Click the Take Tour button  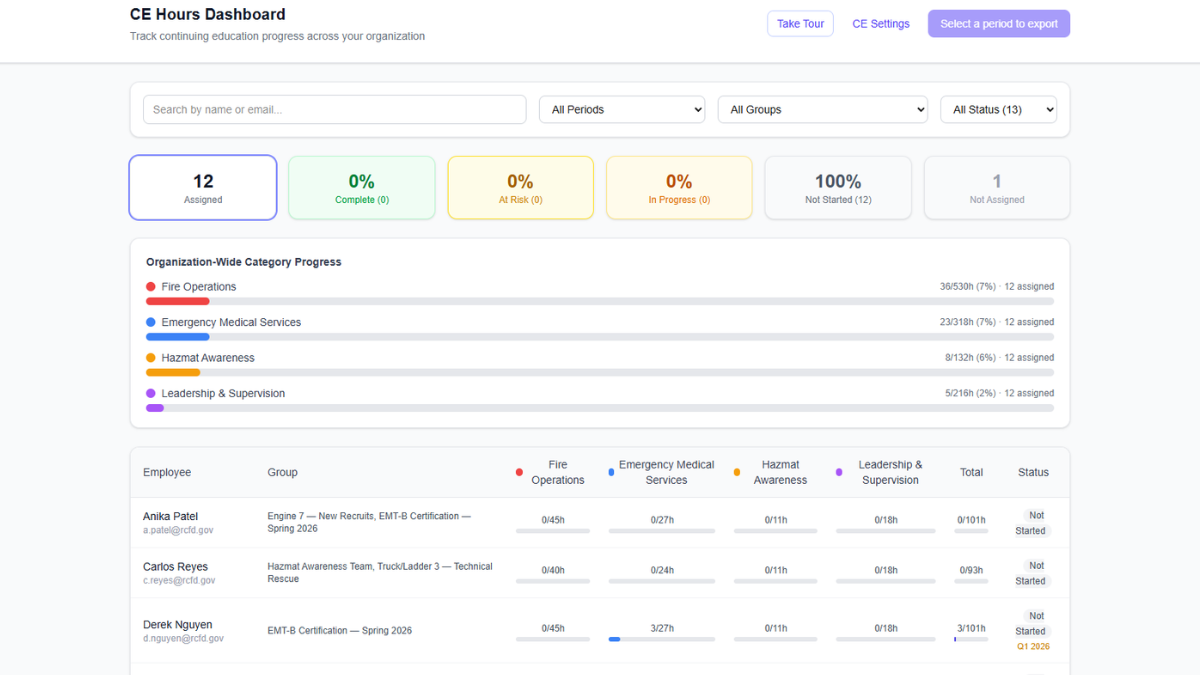coord(800,24)
